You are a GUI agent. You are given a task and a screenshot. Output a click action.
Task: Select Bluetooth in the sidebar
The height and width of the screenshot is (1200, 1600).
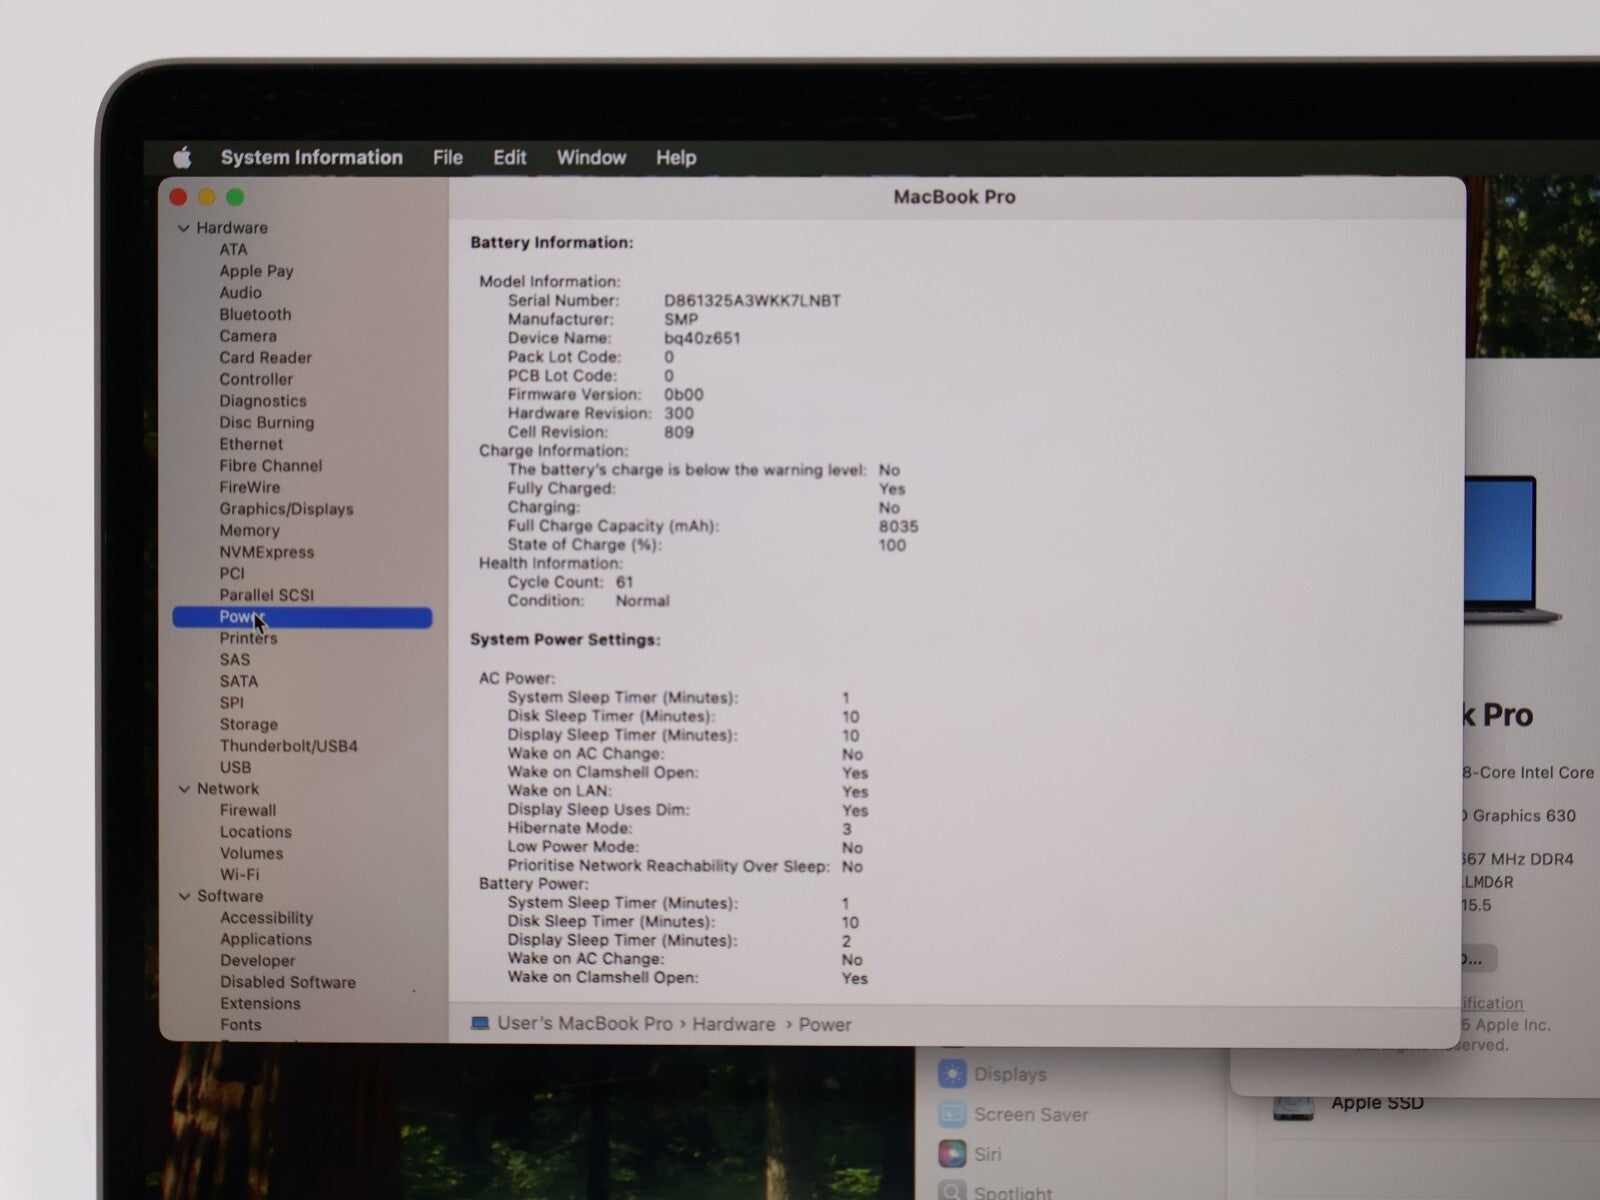255,314
